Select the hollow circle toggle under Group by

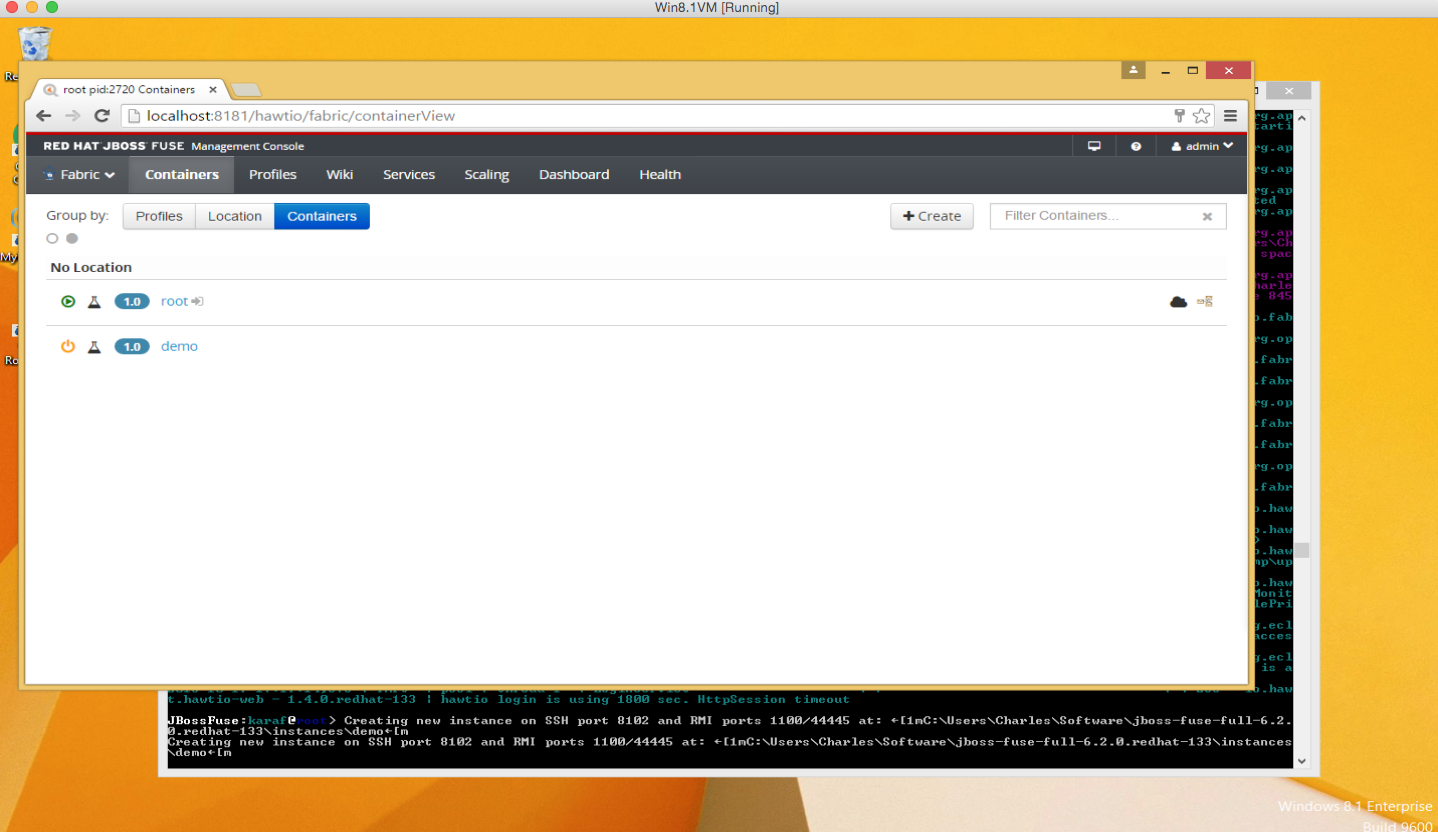click(x=52, y=238)
